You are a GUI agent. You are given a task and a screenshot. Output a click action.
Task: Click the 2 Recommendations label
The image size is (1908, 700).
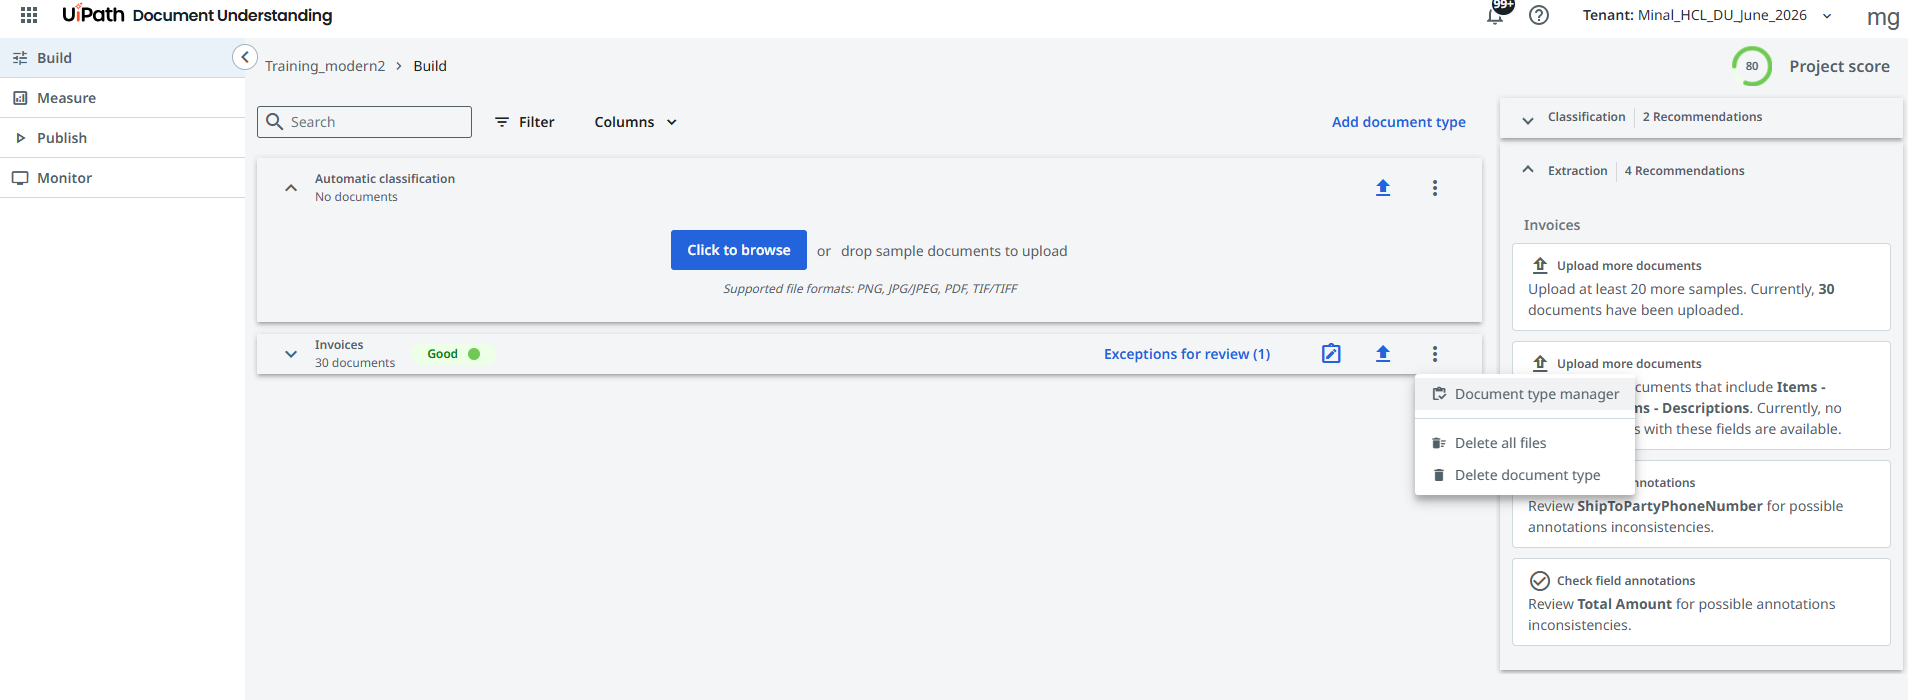click(1702, 117)
